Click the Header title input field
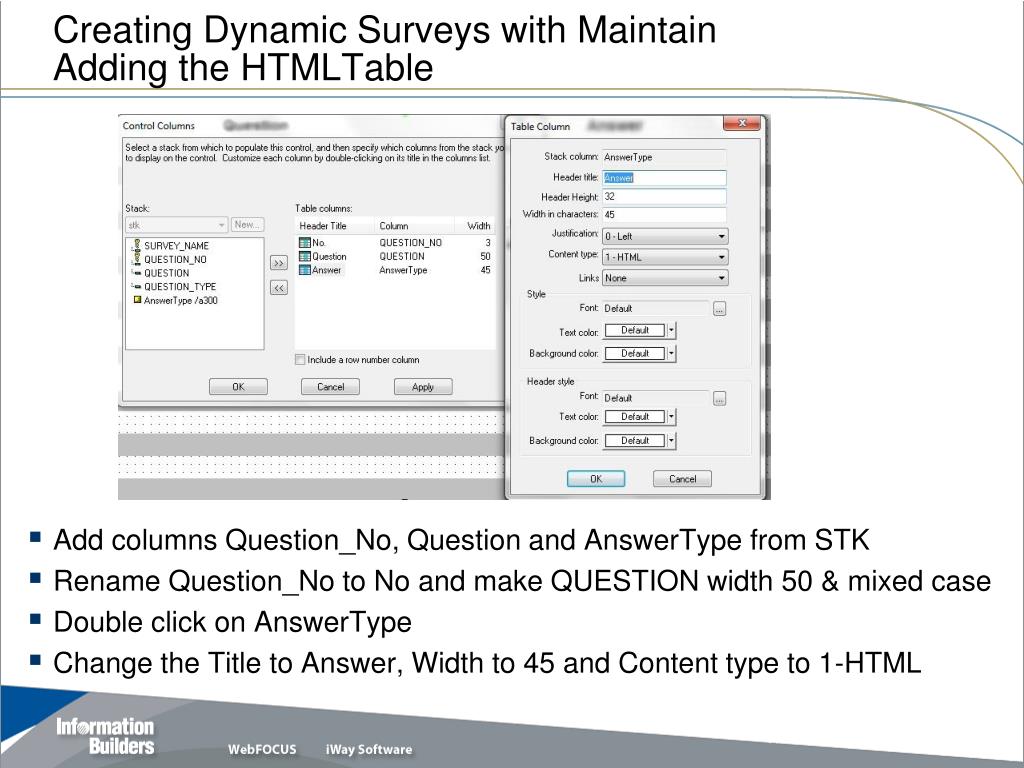The width and height of the screenshot is (1024, 768). click(x=664, y=178)
